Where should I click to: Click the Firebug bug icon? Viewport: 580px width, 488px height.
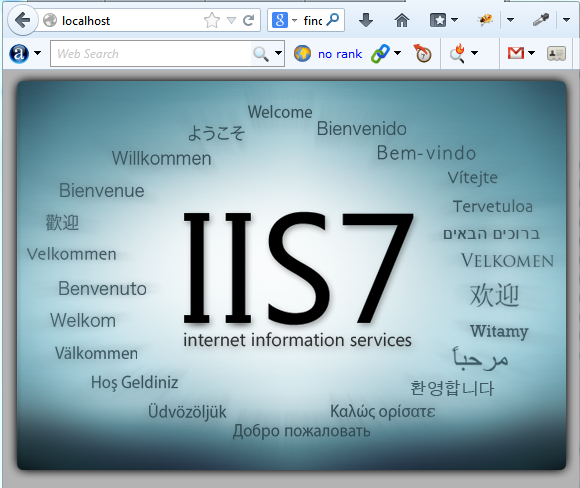[486, 20]
